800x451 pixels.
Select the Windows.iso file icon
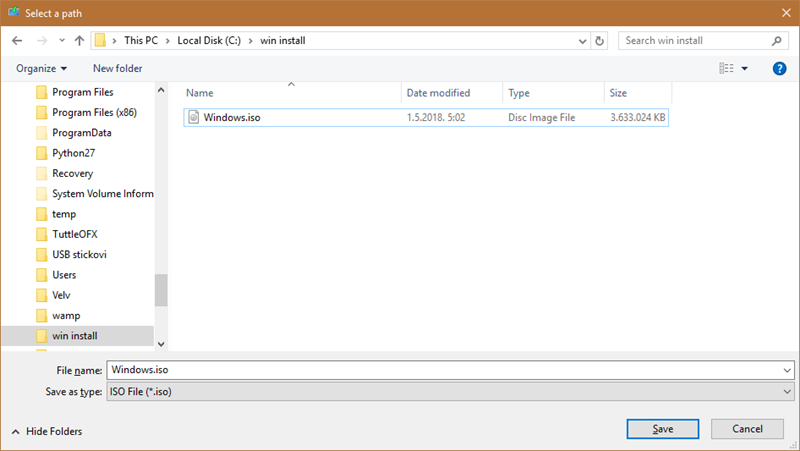(x=194, y=117)
